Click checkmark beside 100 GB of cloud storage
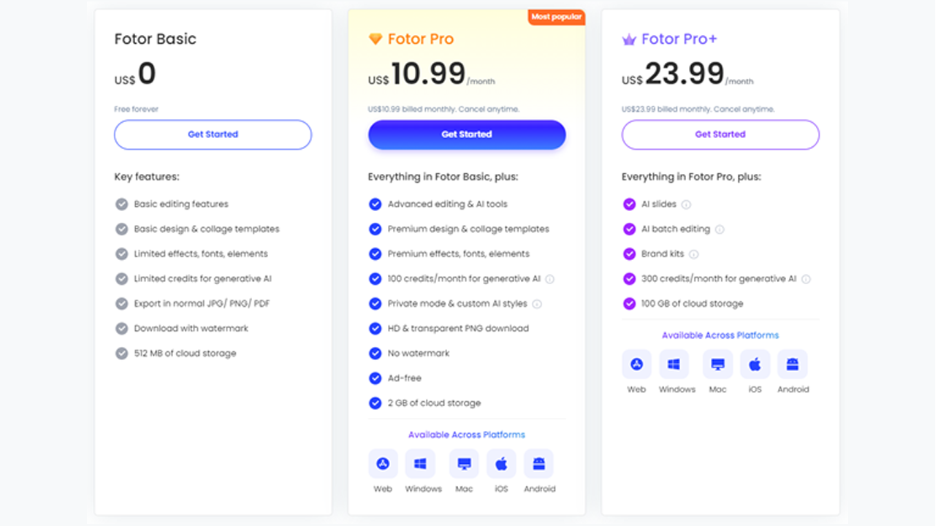Viewport: 936px width, 526px height. (x=629, y=304)
